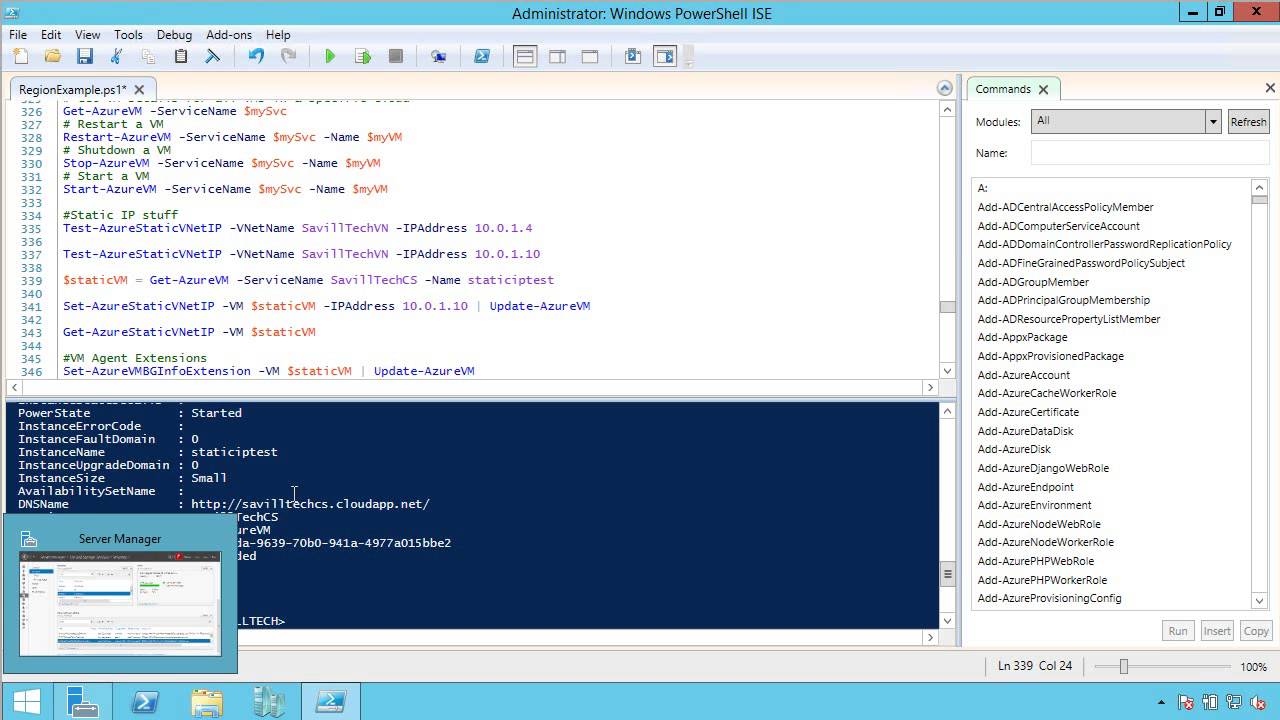1280x720 pixels.
Task: Select Add-AzureAccount in the commands list
Action: [x=1023, y=375]
